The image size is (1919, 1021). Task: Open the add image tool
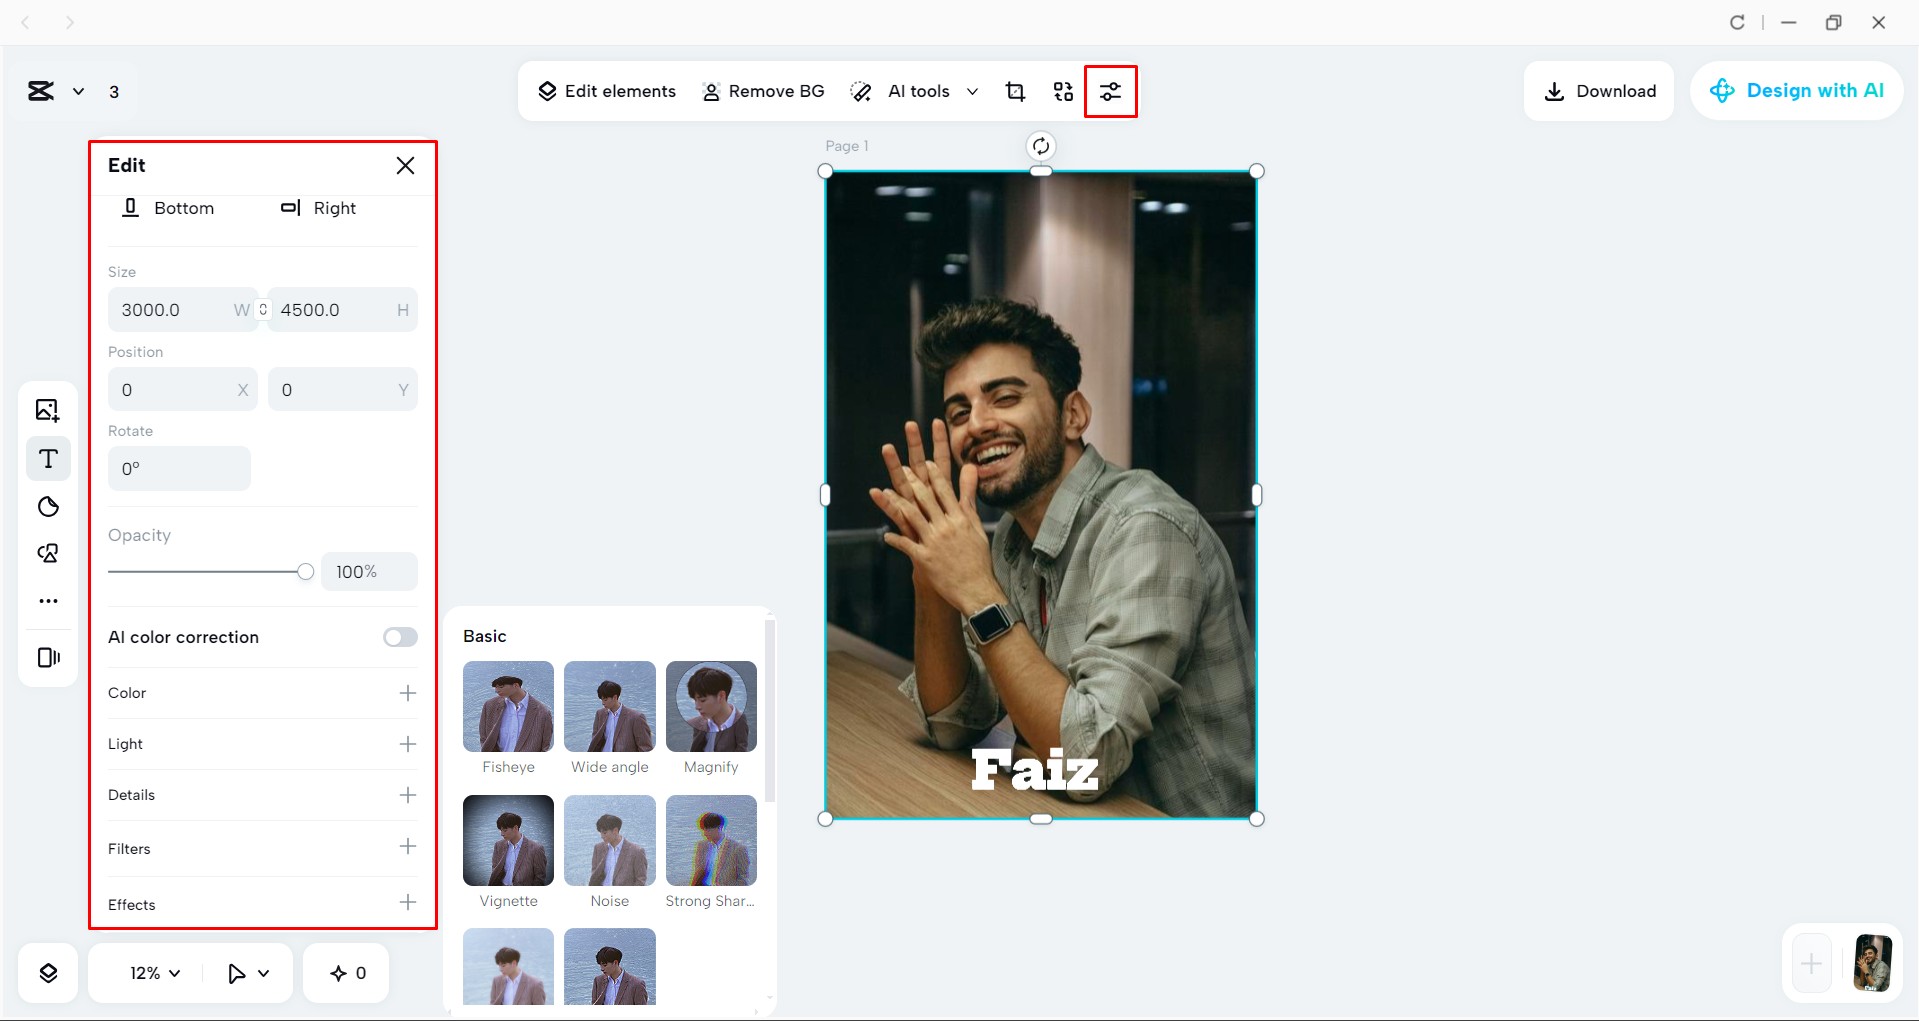(47, 410)
